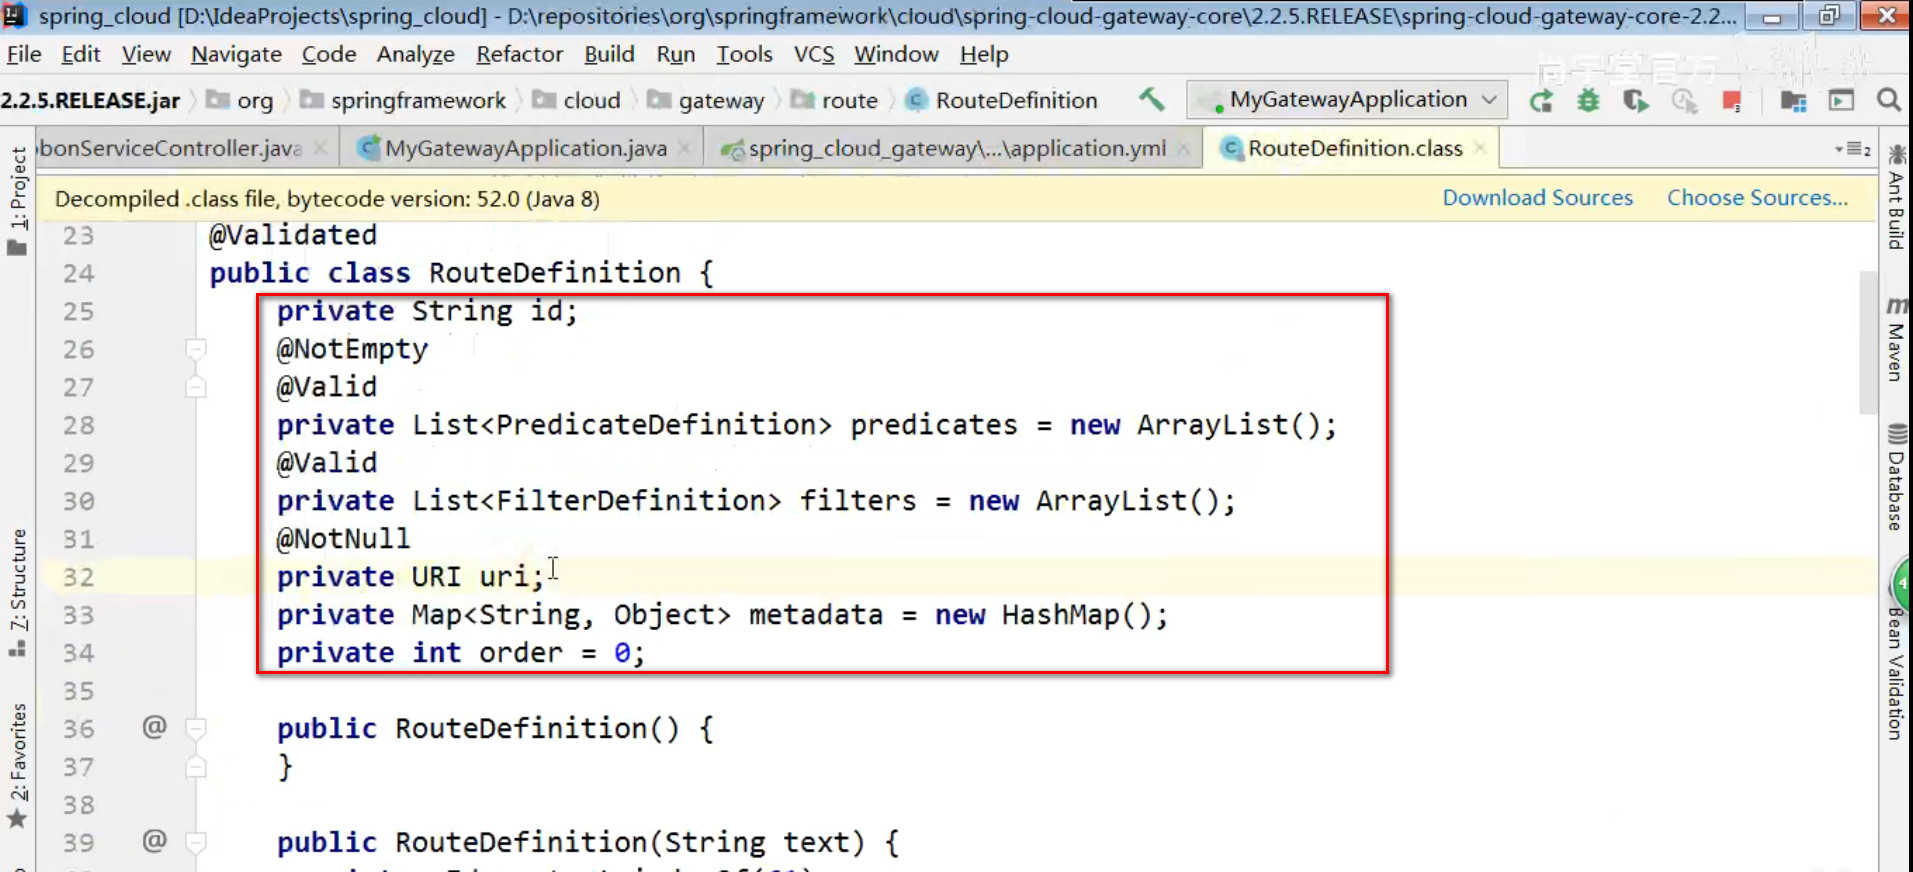Open the Edit menu
The width and height of the screenshot is (1913, 872).
(81, 54)
